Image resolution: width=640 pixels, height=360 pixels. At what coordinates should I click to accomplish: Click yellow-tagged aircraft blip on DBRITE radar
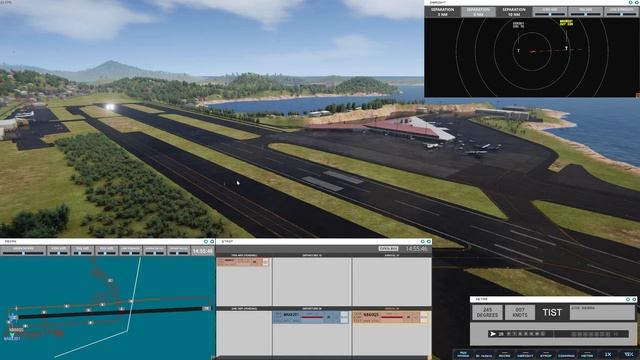pyautogui.click(x=566, y=48)
